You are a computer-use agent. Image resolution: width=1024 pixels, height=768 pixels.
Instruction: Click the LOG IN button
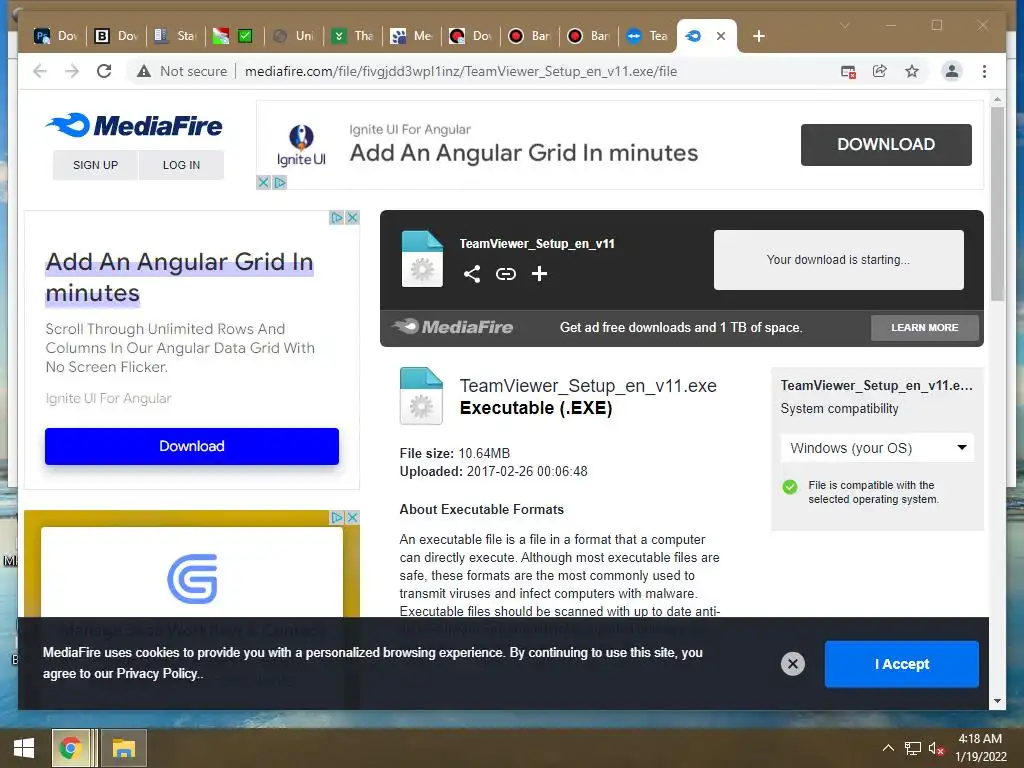[x=182, y=165]
